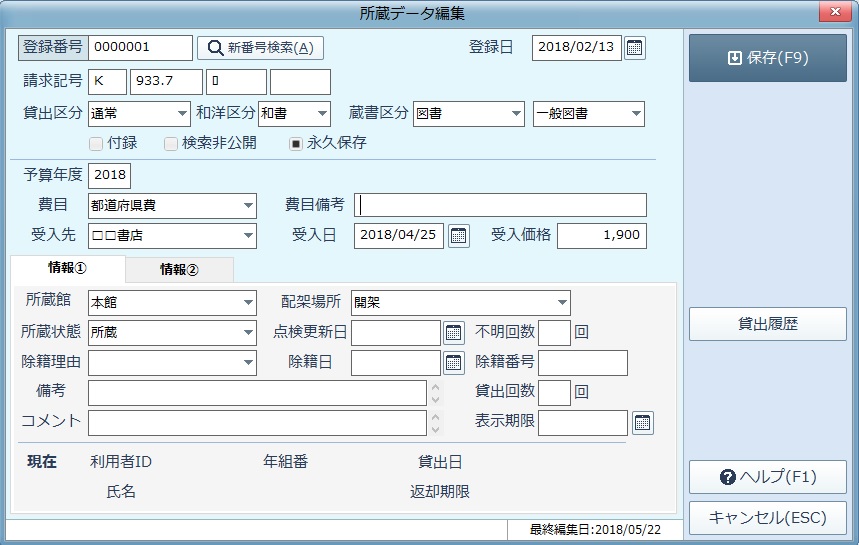This screenshot has height=545, width=859.
Task: Expand the 和洋区分 dropdown showing 和書
Action: pos(294,114)
